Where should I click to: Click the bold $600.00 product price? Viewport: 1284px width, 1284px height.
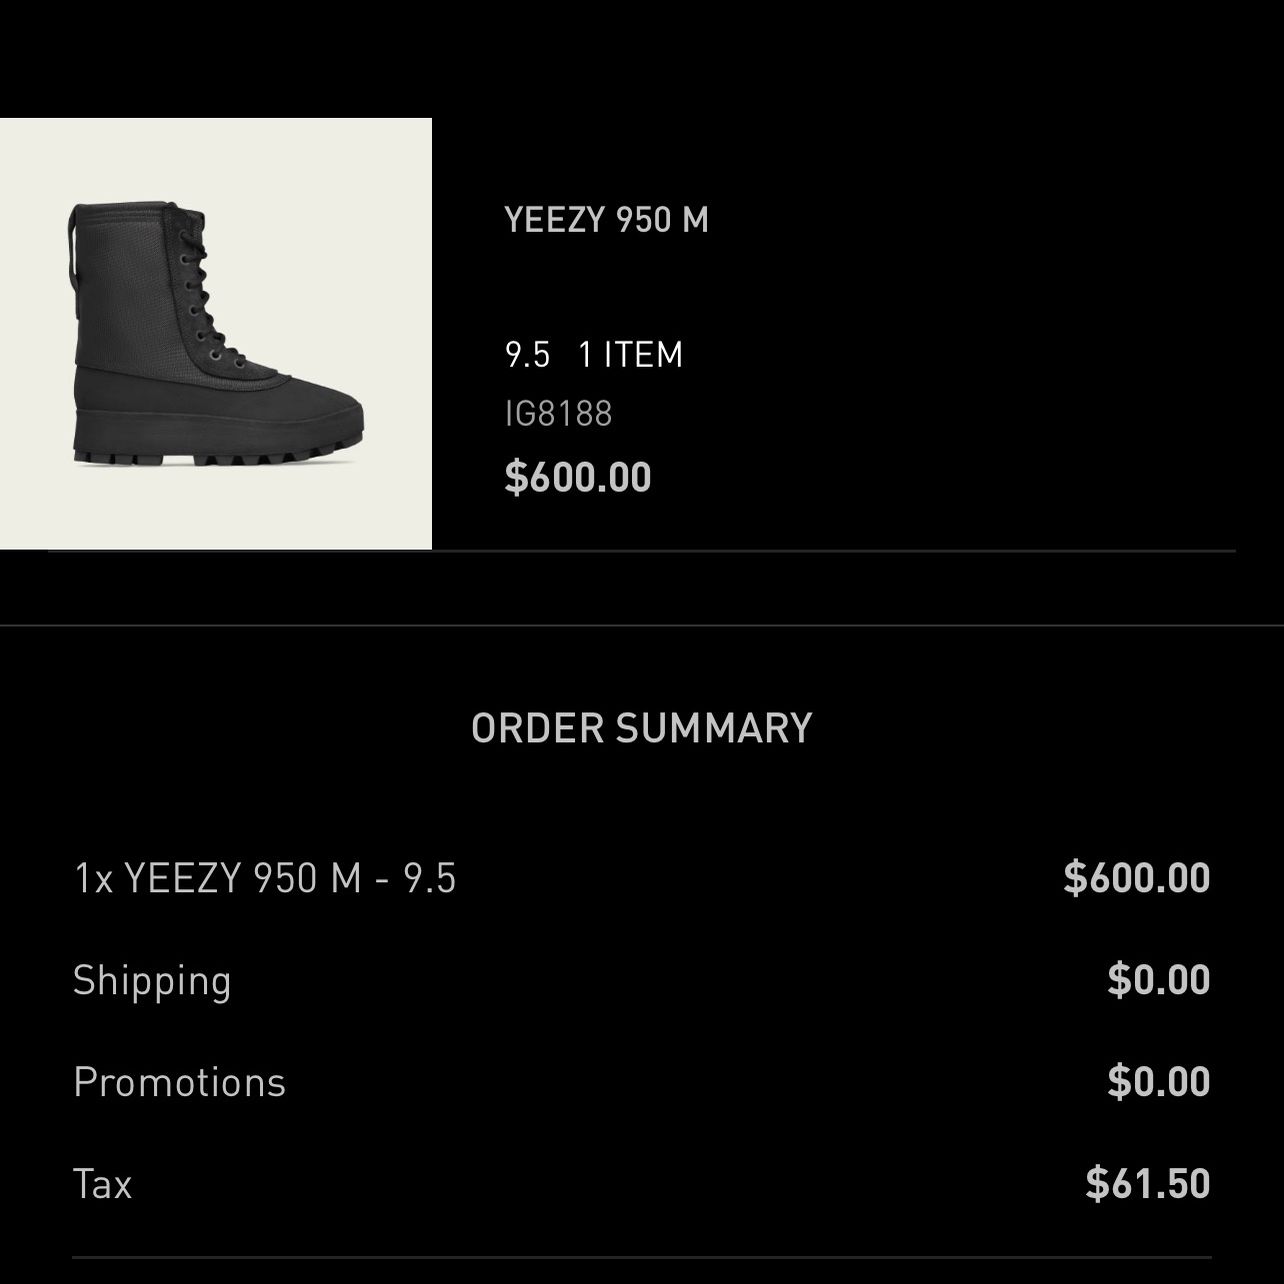pyautogui.click(x=578, y=476)
